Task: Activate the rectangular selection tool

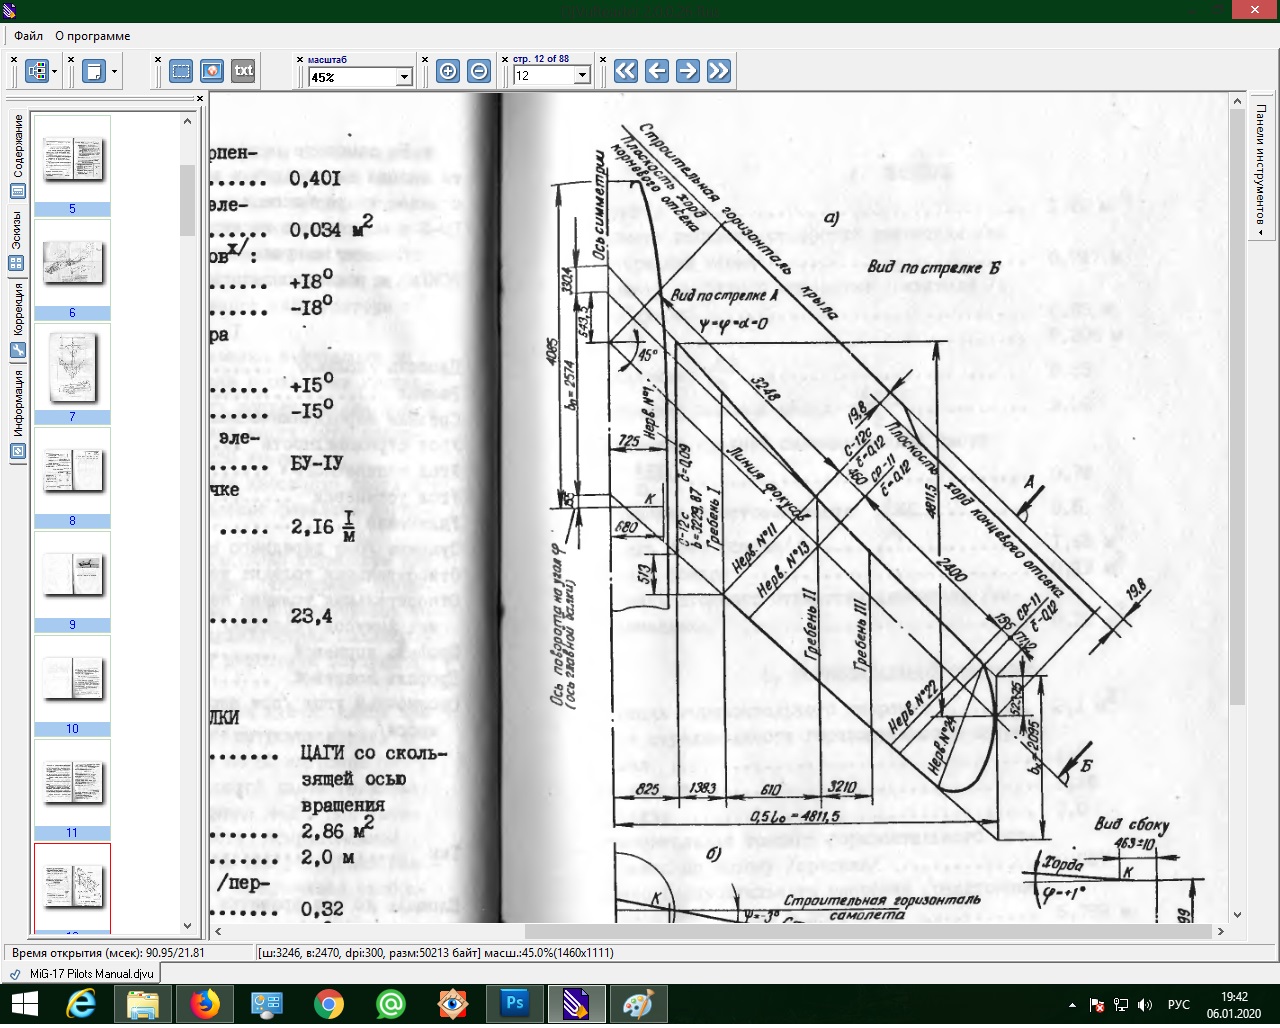Action: click(x=181, y=71)
